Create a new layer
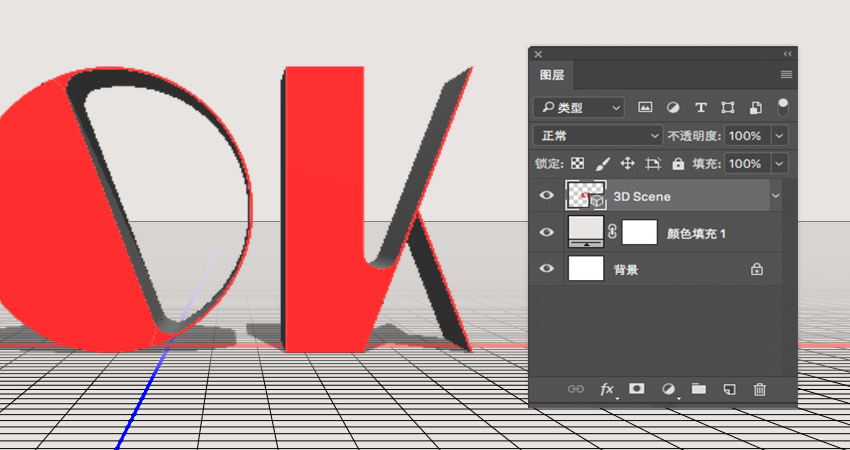 coord(729,389)
